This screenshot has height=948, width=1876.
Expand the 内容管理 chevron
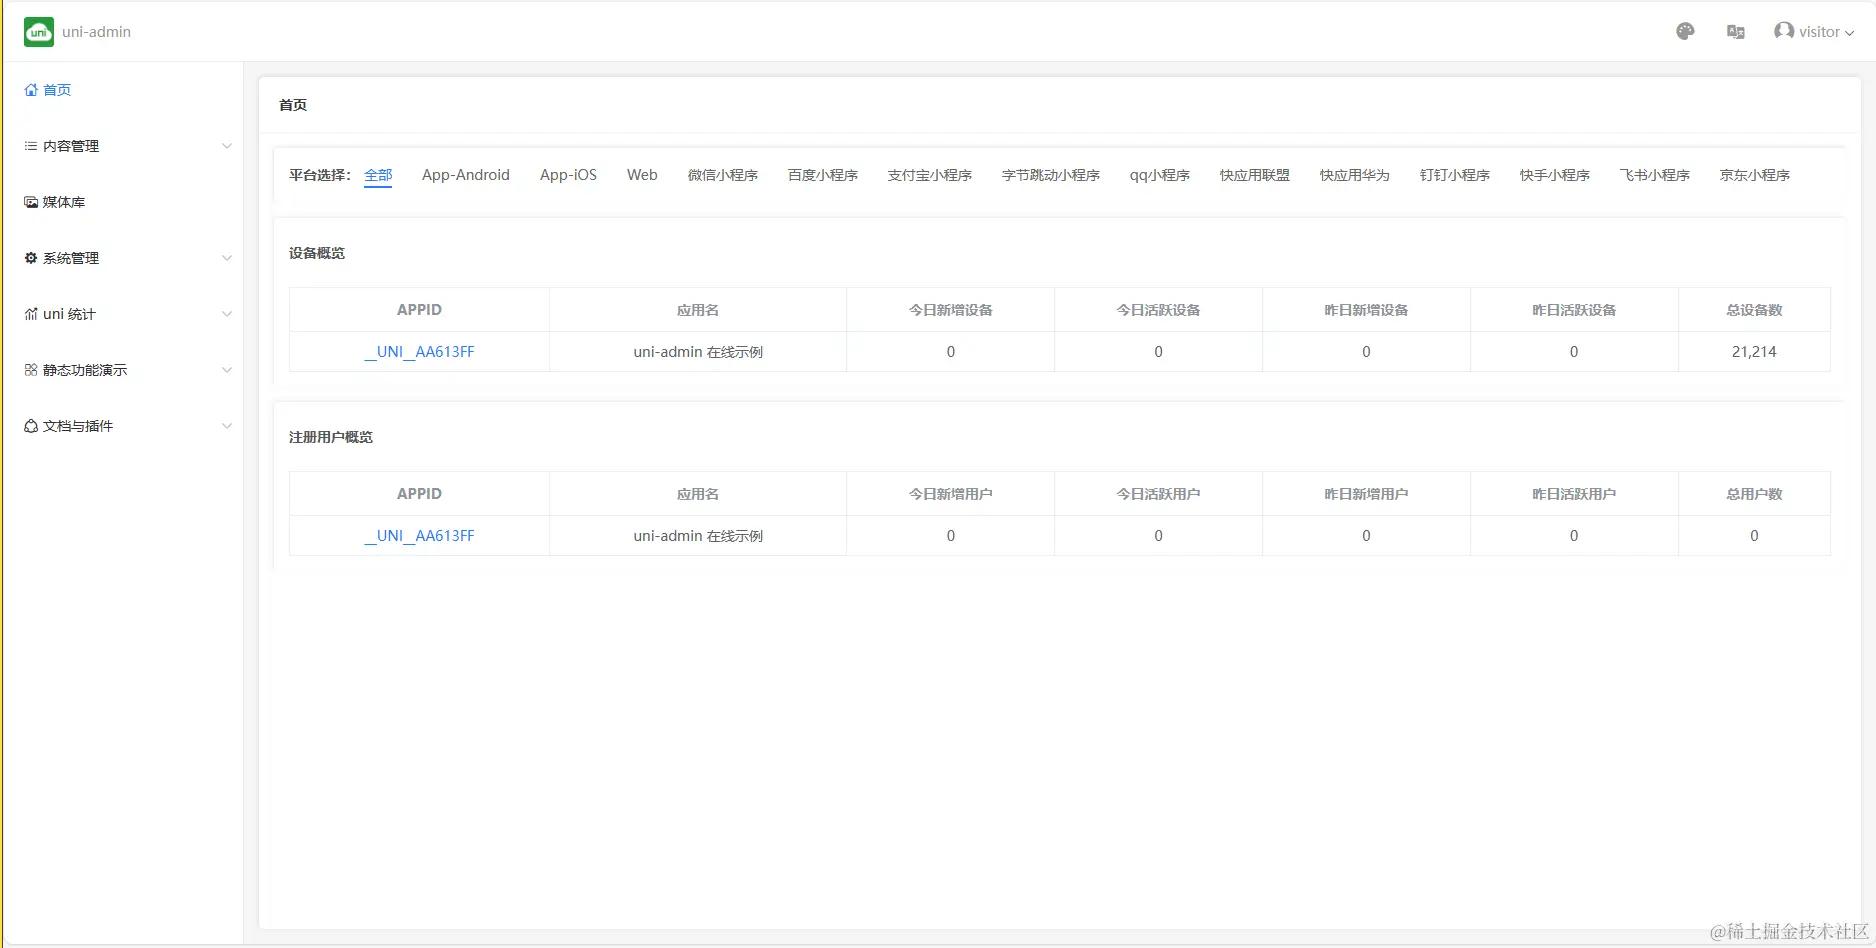click(x=227, y=146)
